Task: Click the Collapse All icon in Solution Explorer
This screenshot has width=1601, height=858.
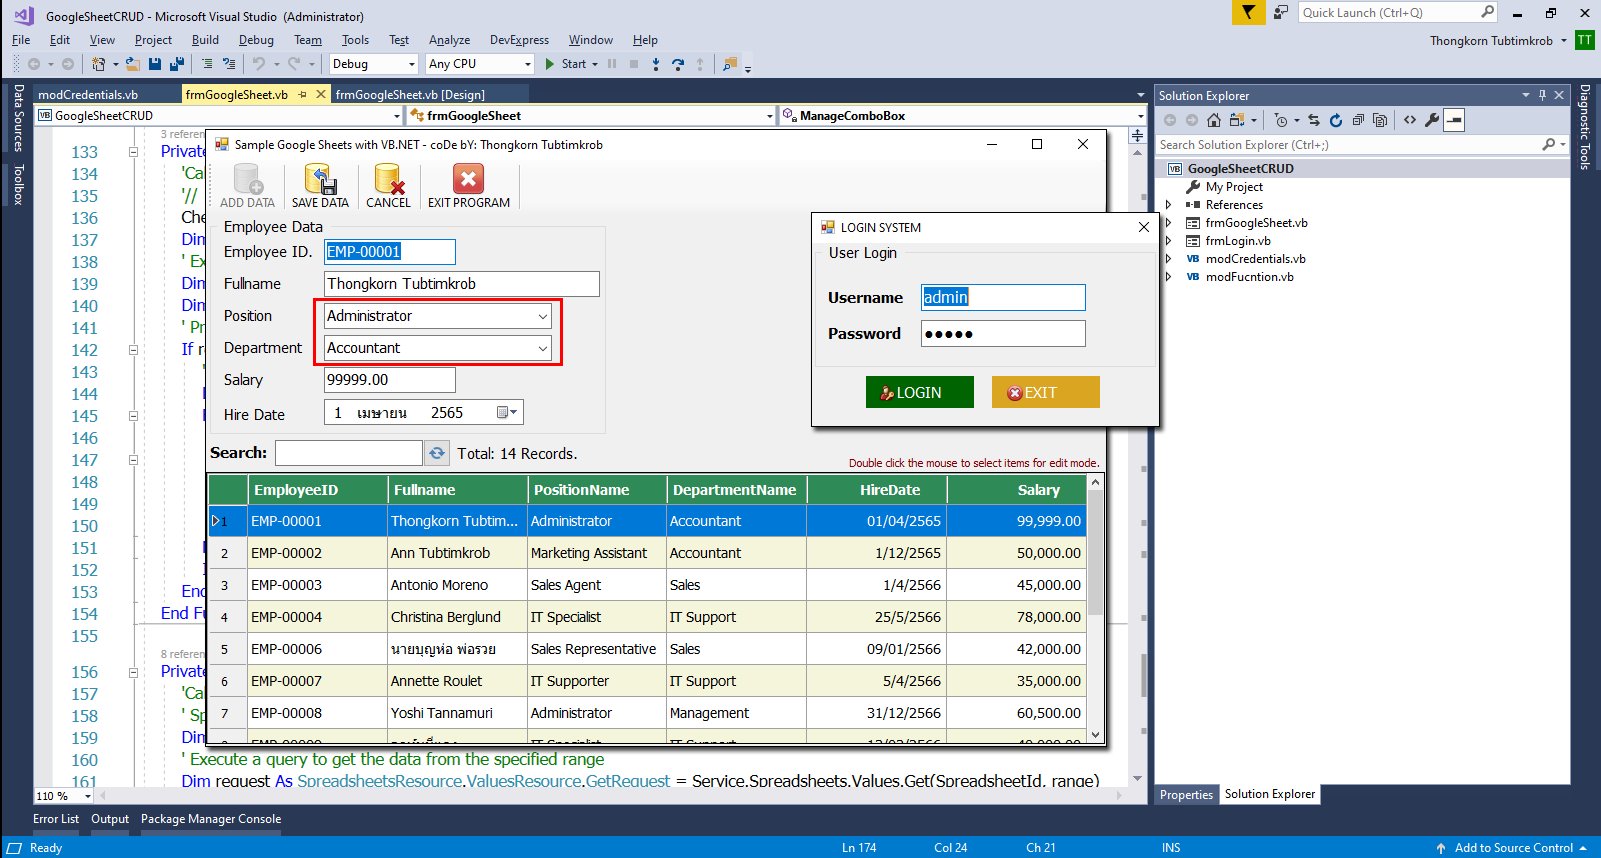Action: pos(1358,120)
